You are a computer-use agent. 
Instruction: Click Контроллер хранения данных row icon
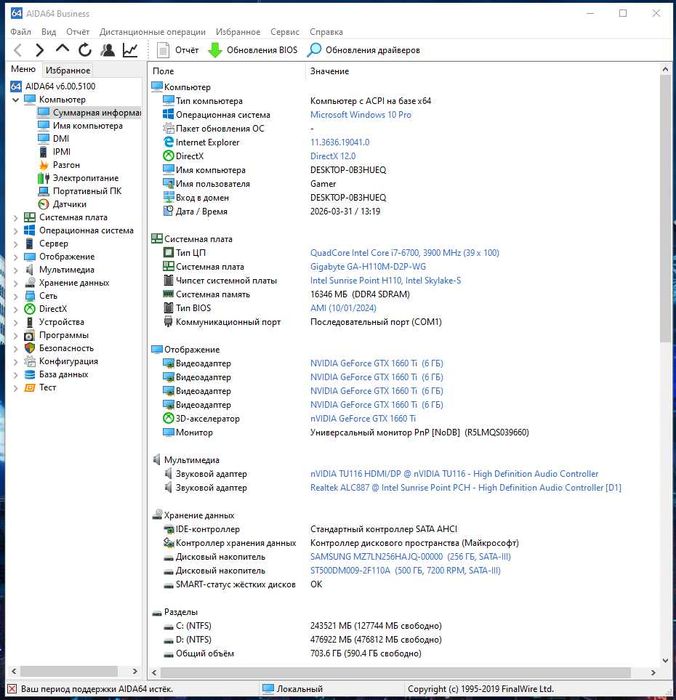coord(168,543)
